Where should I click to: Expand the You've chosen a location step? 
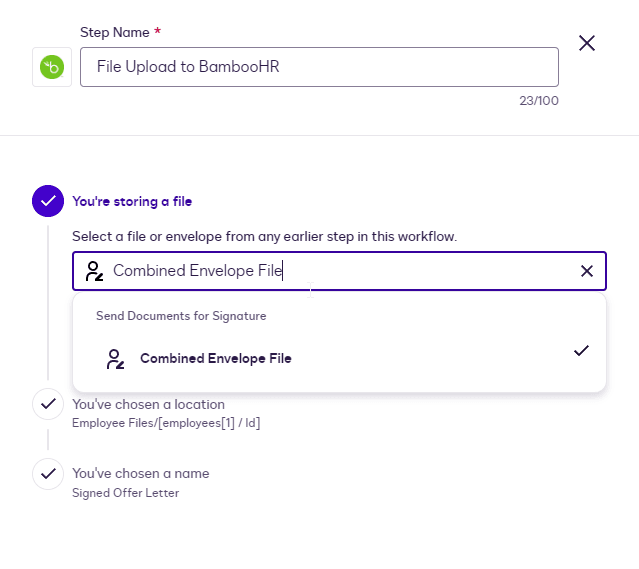(148, 405)
